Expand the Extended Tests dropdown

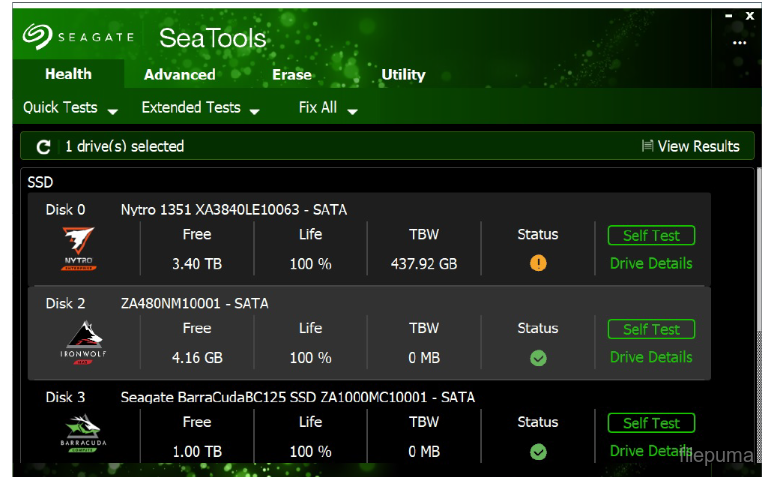[200, 108]
